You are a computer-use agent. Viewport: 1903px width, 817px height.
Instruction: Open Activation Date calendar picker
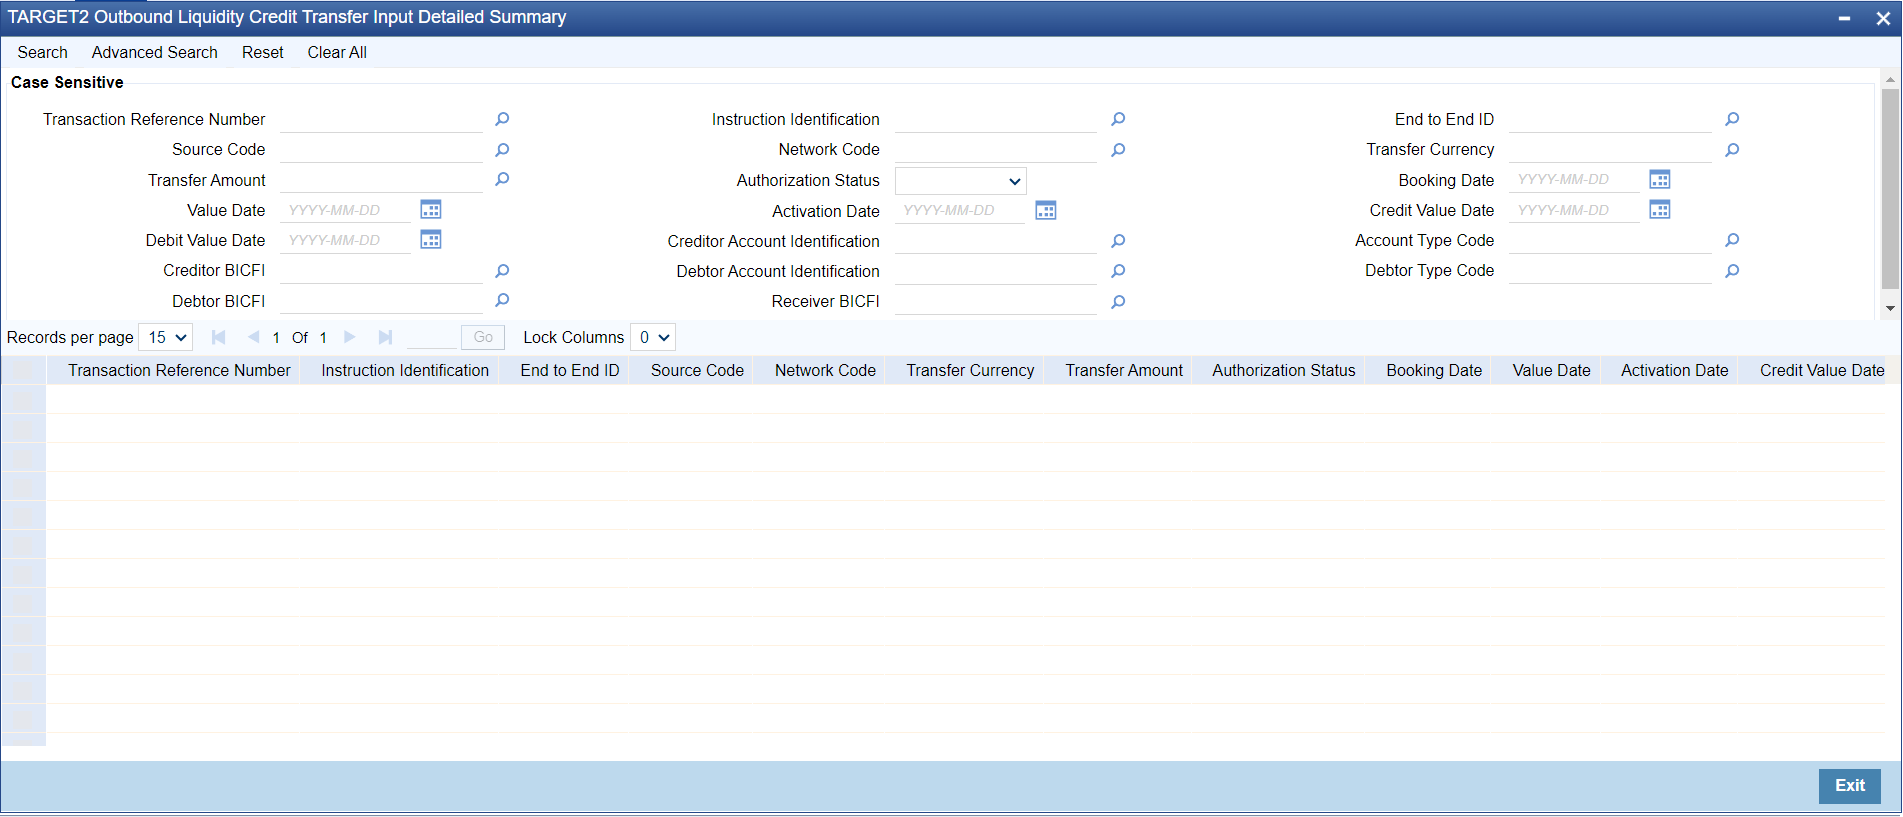1046,211
